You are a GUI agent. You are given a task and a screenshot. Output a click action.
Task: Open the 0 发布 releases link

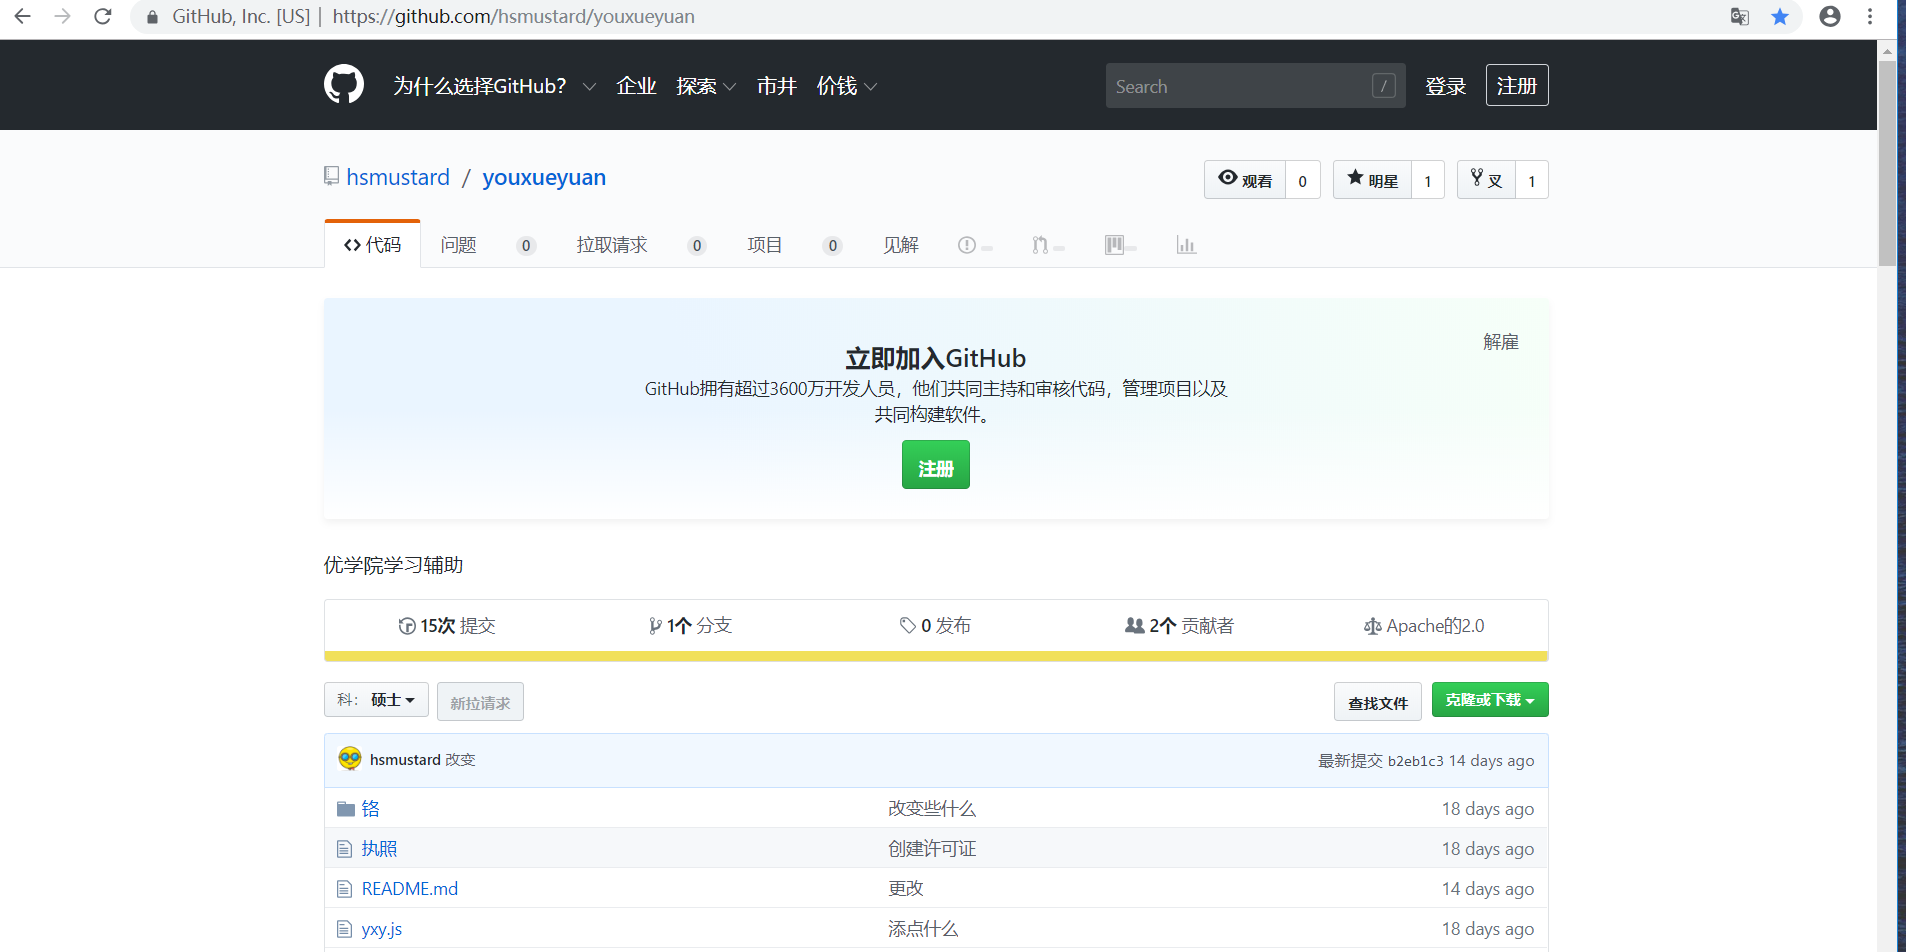[935, 626]
